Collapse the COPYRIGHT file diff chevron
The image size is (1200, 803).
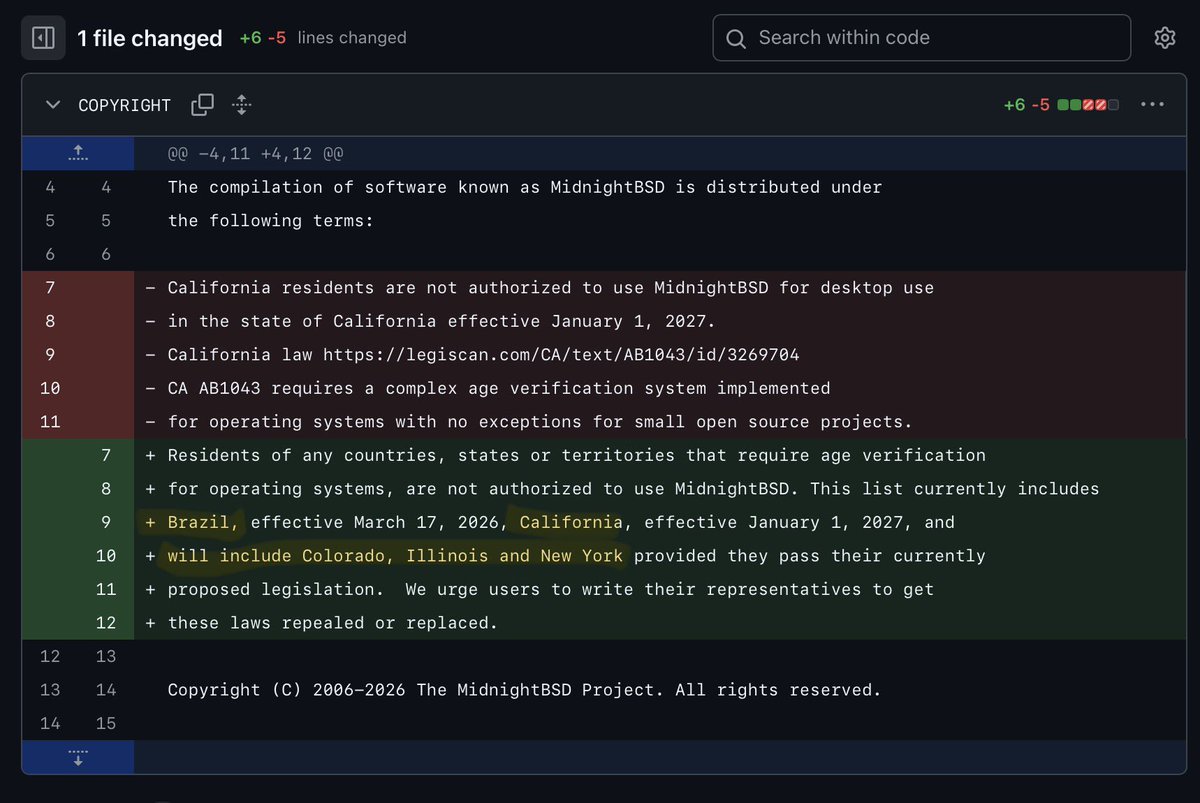pyautogui.click(x=51, y=104)
